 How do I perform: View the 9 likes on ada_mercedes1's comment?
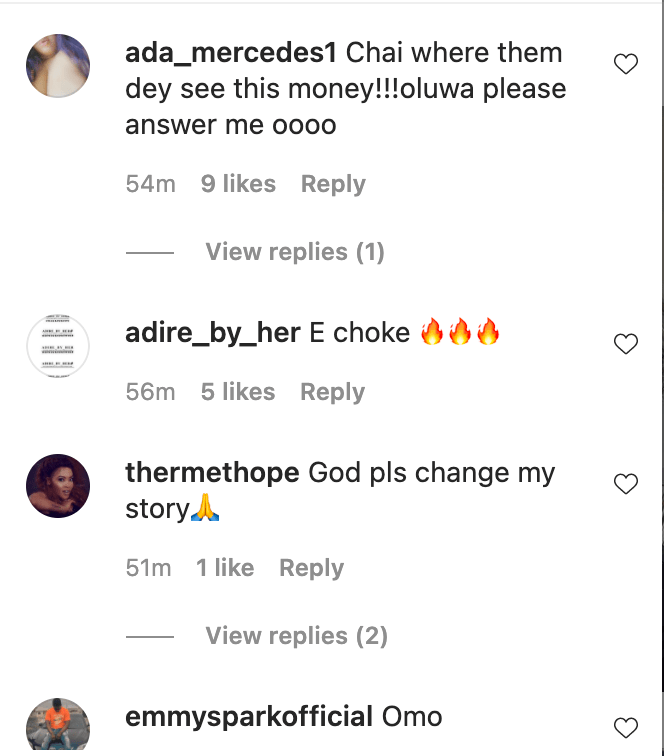pyautogui.click(x=238, y=184)
